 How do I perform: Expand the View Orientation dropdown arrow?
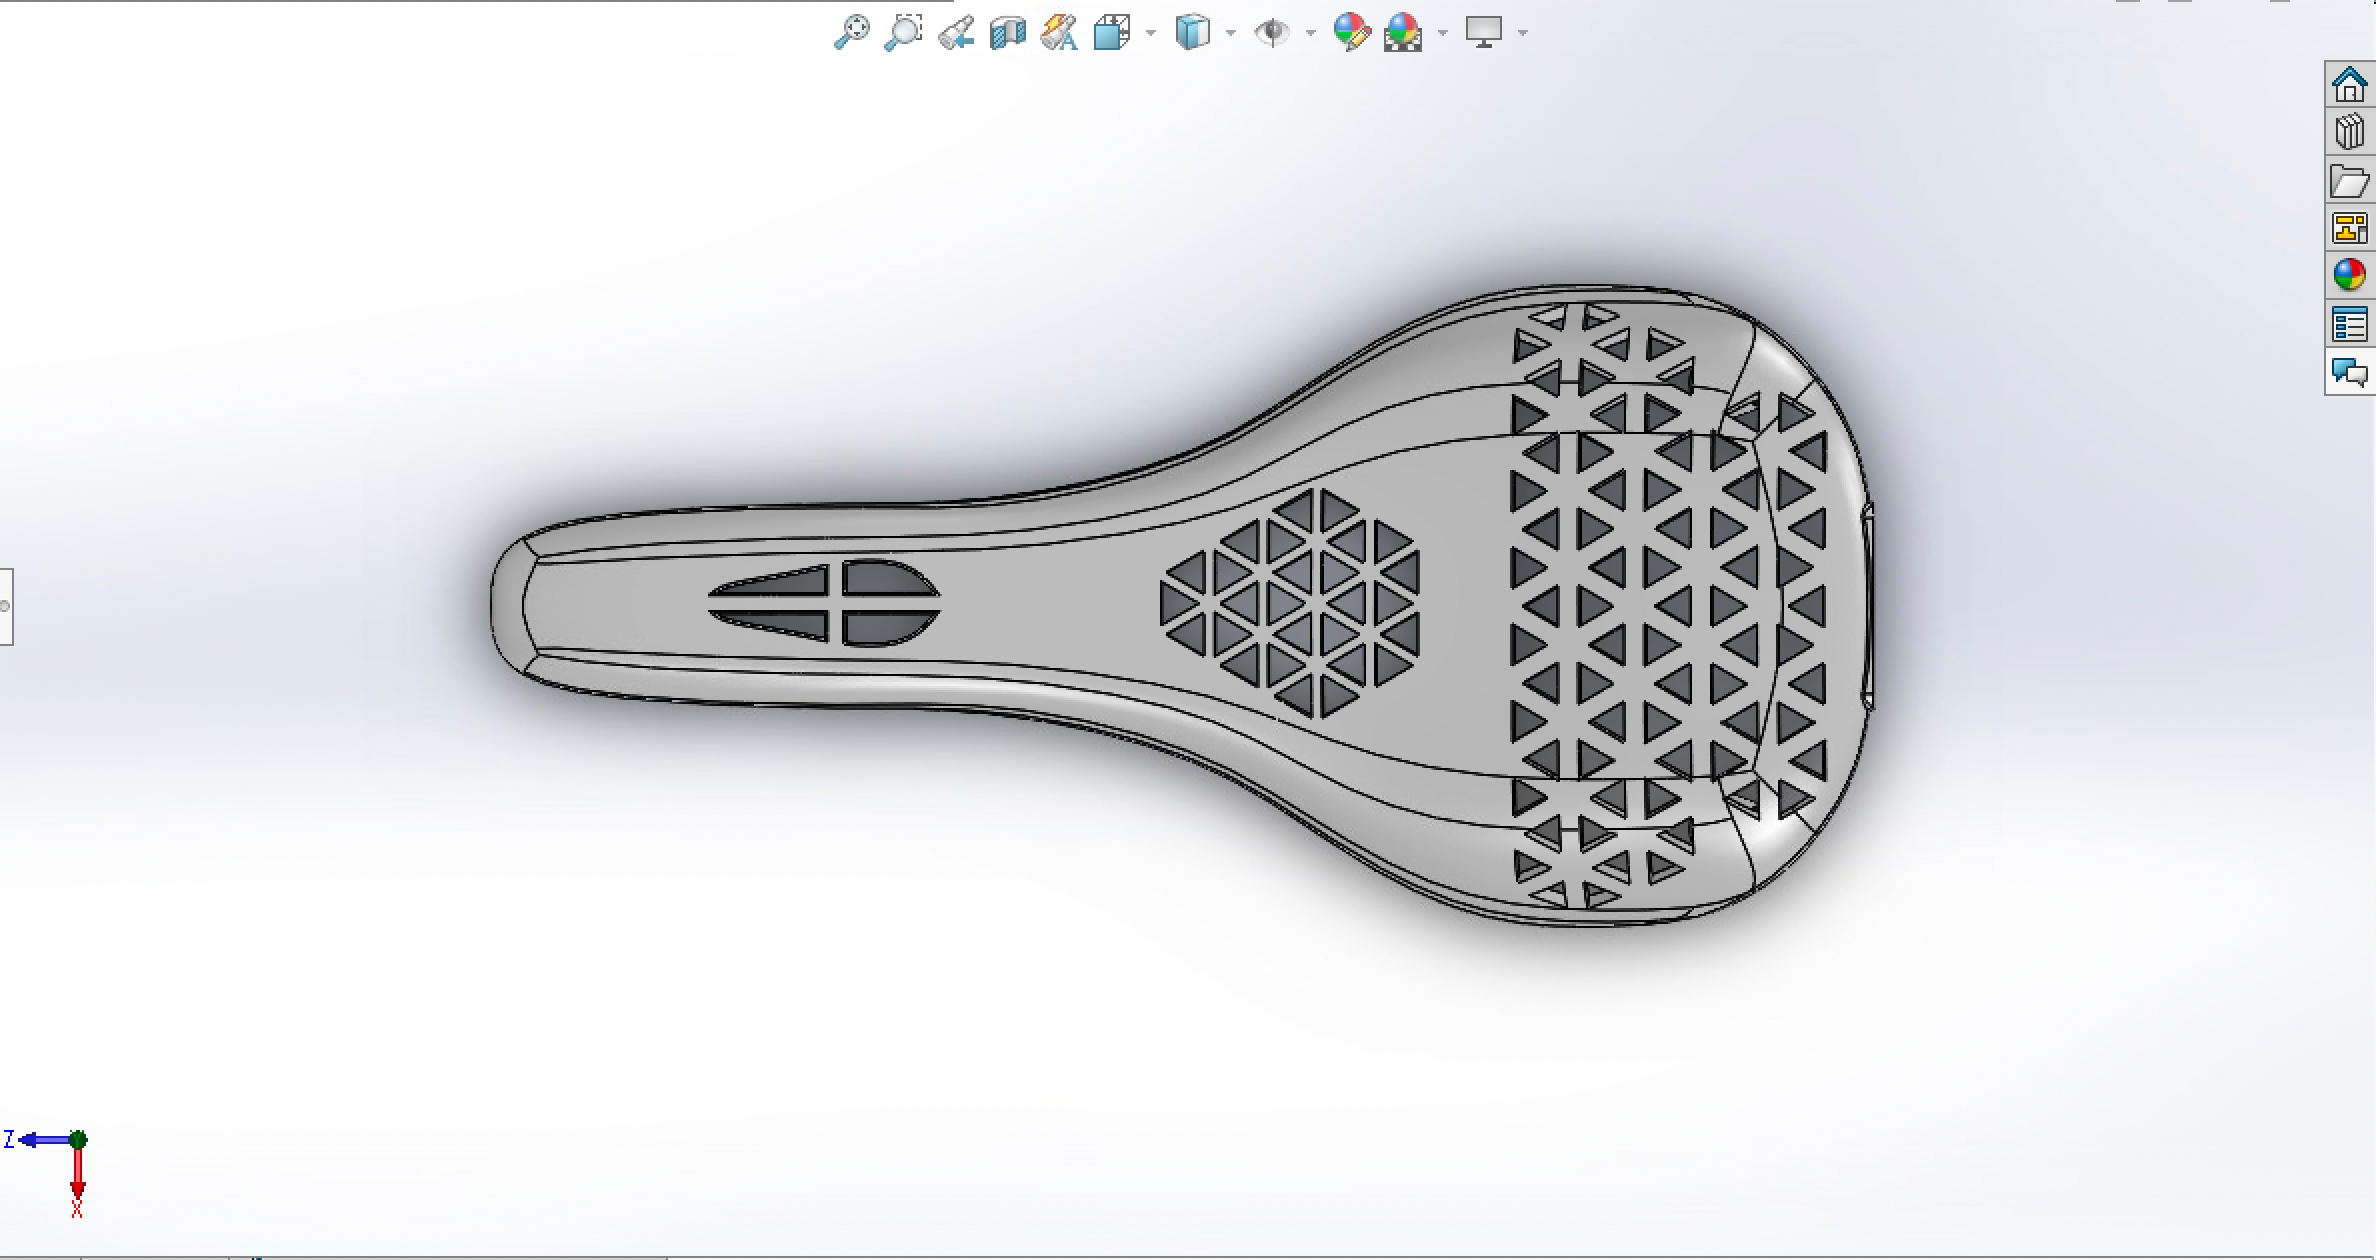click(x=1150, y=33)
